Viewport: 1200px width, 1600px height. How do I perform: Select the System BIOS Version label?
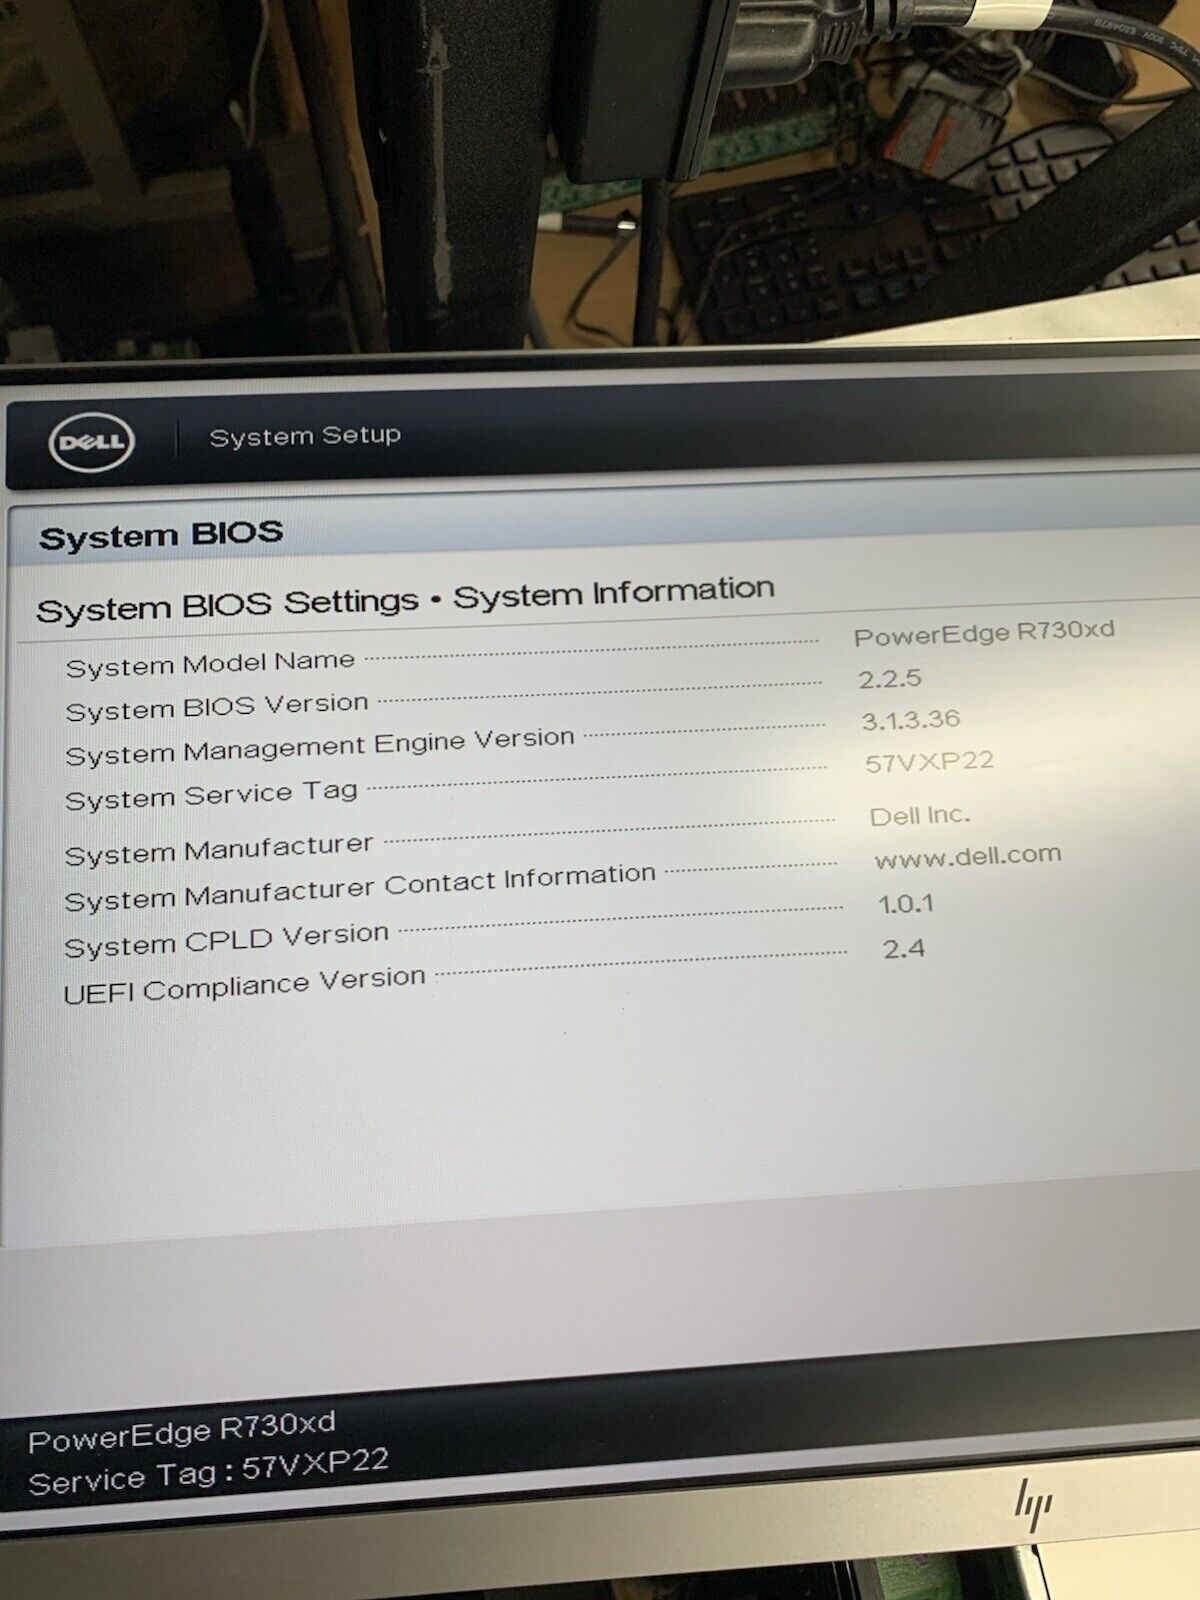217,707
